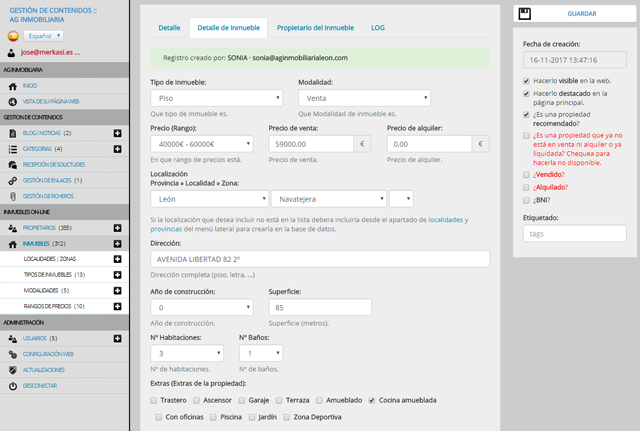This screenshot has height=431, width=640.
Task: Click the plus icon for Blog / Noticias
Action: click(118, 133)
